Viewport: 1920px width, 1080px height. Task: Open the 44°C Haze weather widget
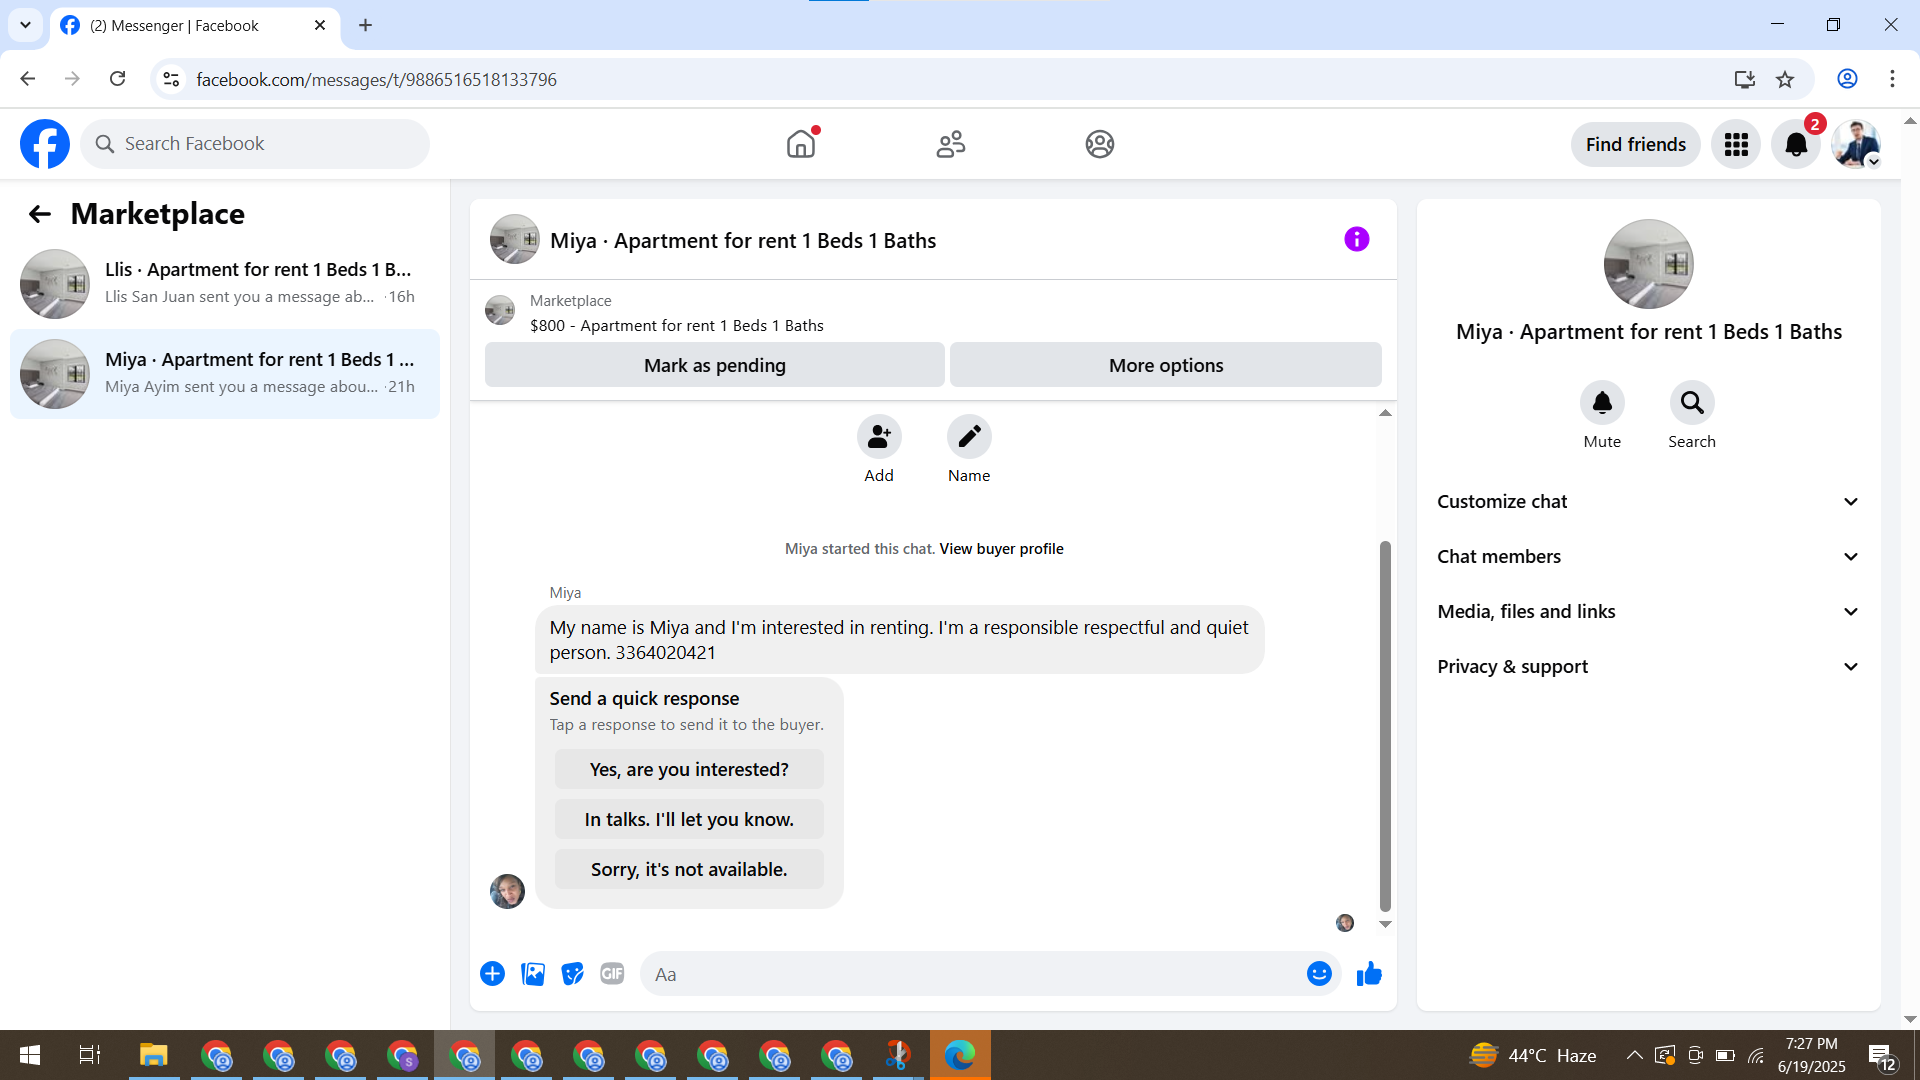click(x=1533, y=1055)
